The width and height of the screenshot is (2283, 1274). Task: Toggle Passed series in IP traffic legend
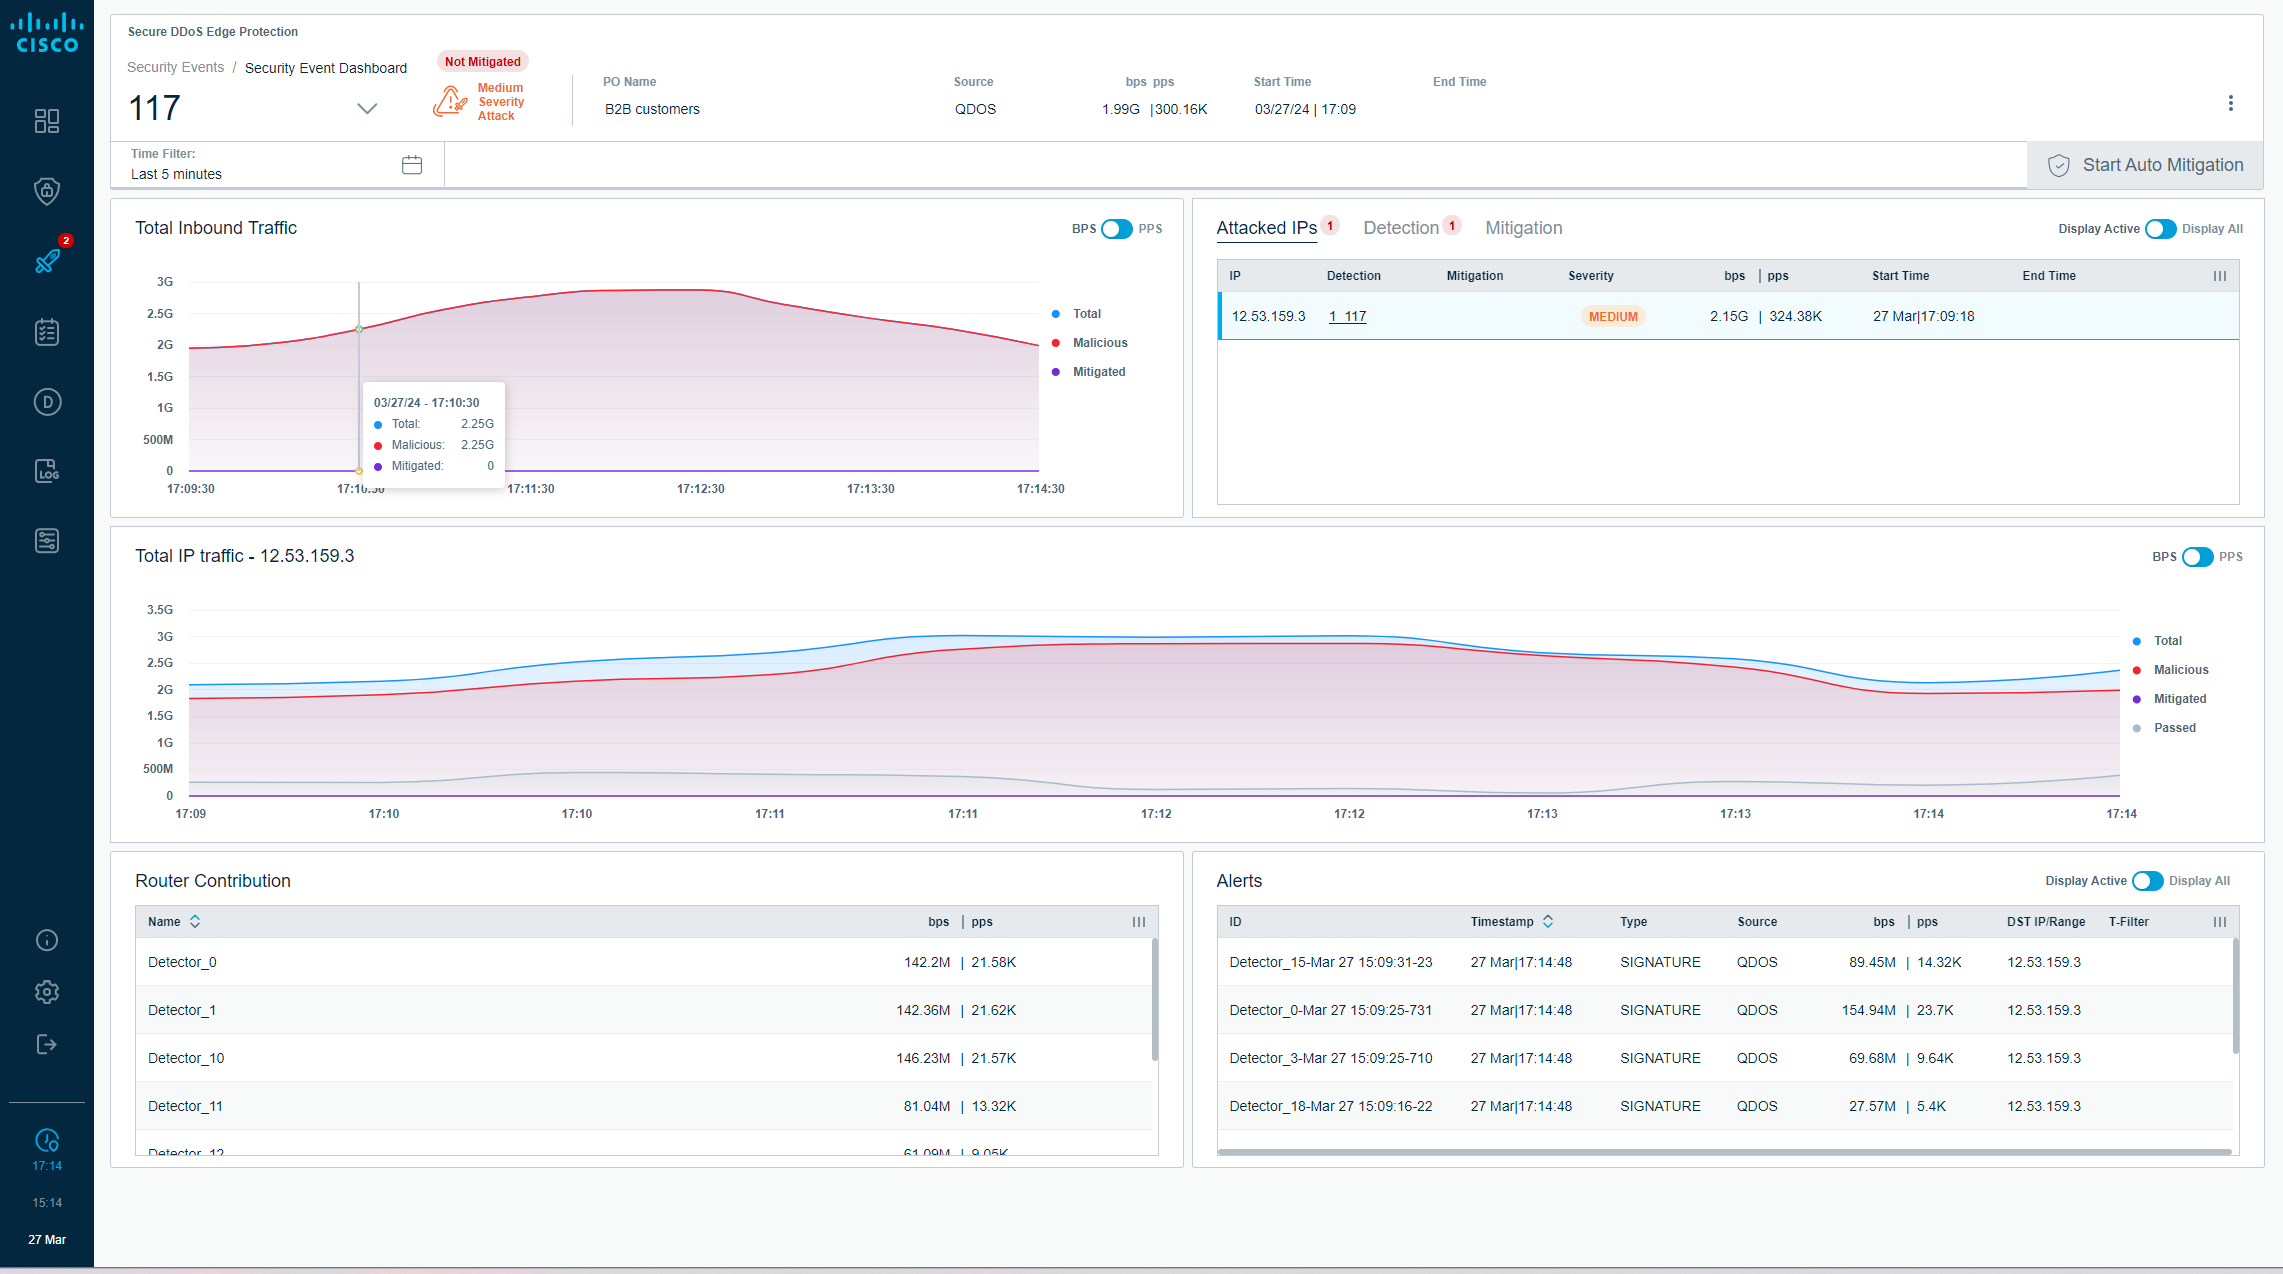pyautogui.click(x=2164, y=728)
